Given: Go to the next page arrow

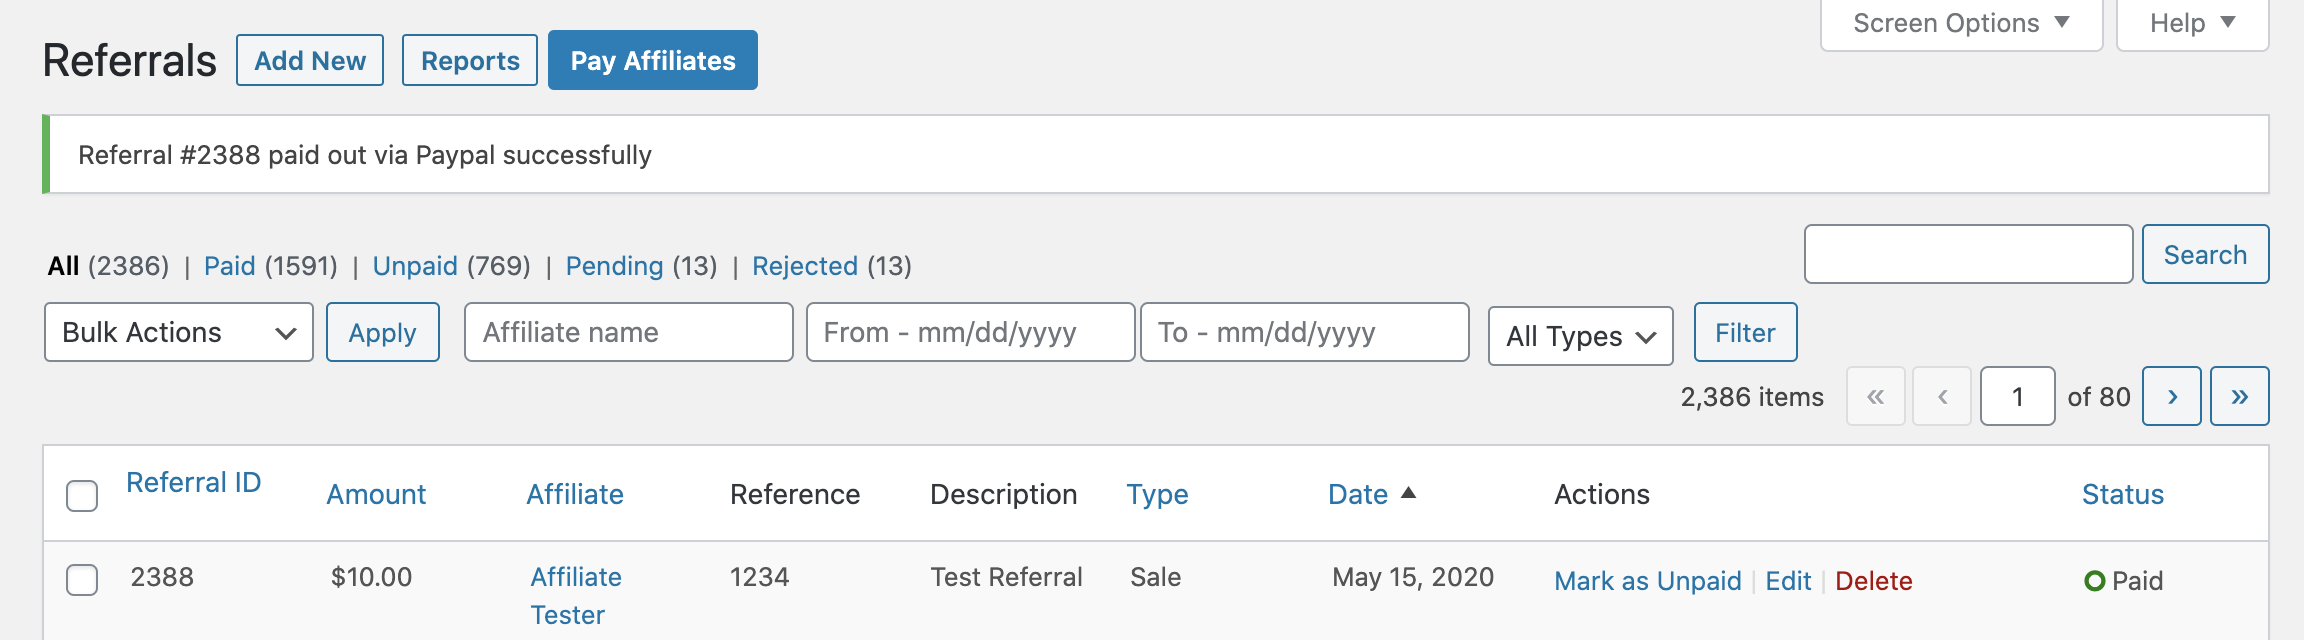Looking at the screenshot, I should click(x=2171, y=396).
